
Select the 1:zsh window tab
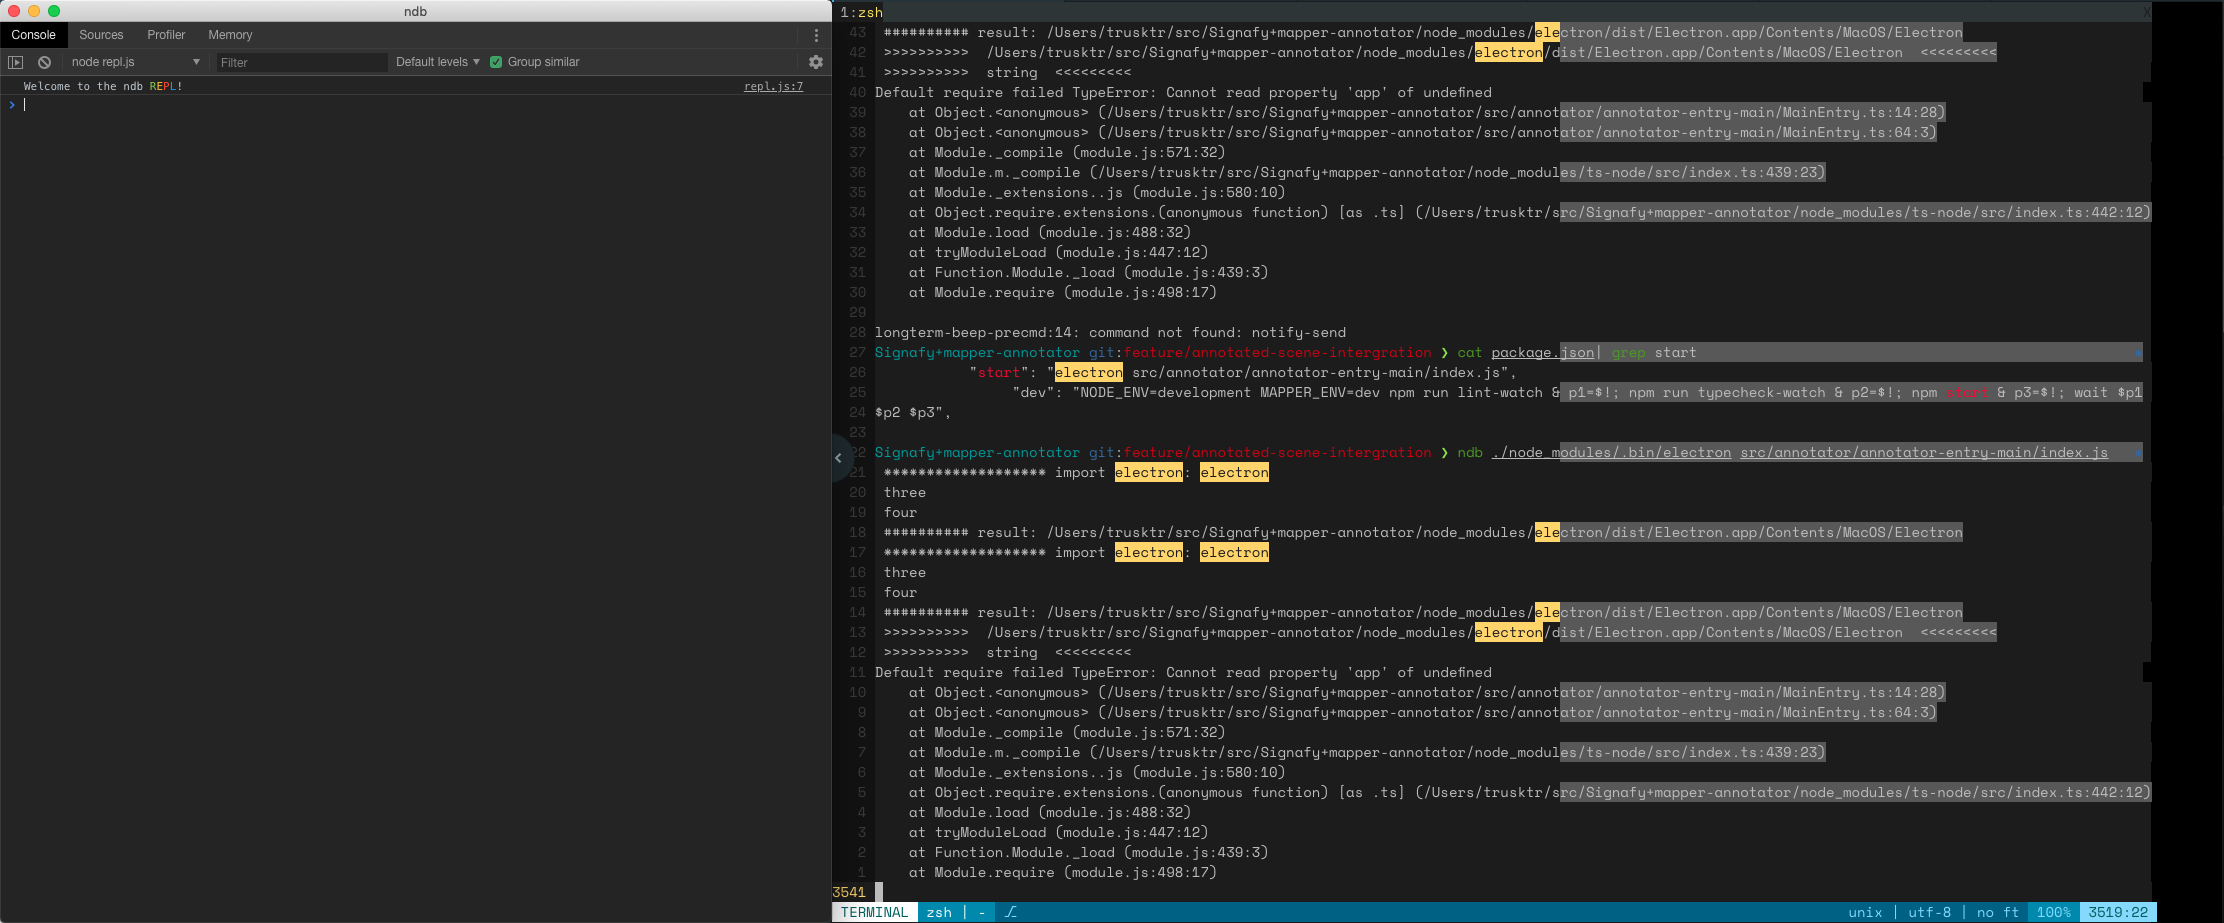[x=861, y=12]
